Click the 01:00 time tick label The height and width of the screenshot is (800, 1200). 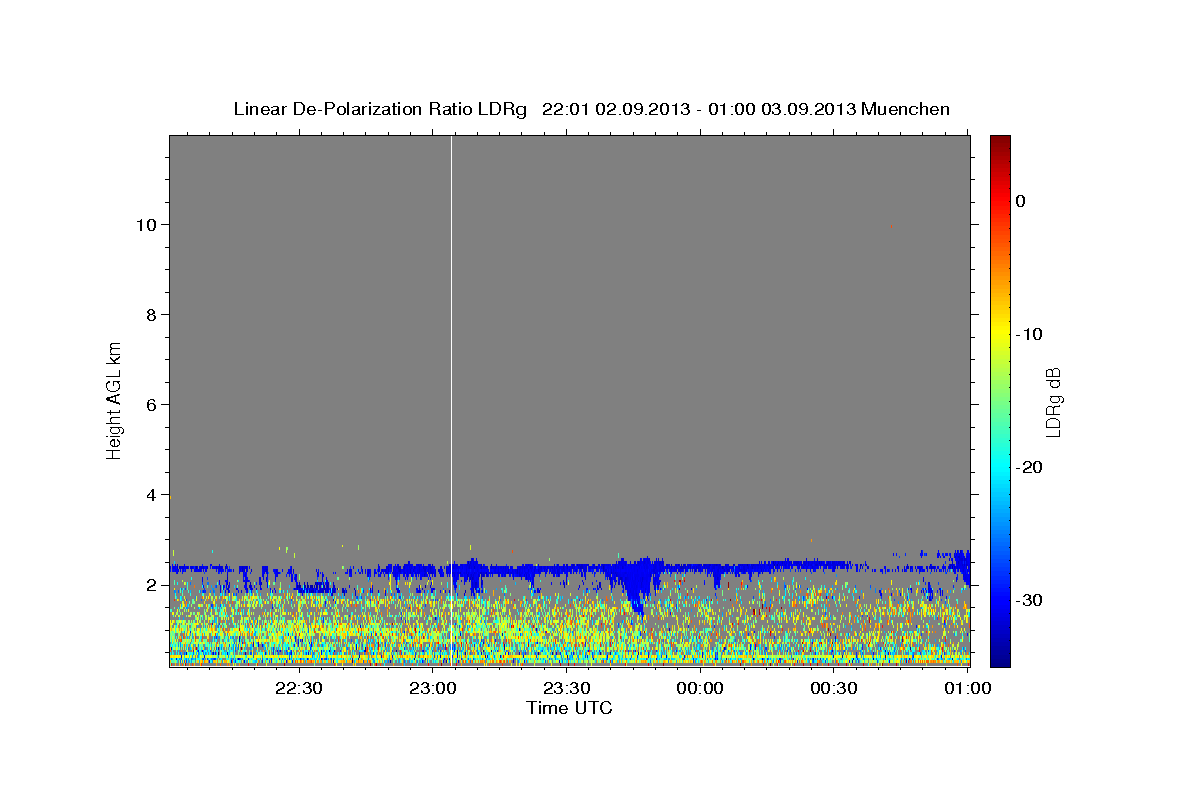tap(967, 688)
